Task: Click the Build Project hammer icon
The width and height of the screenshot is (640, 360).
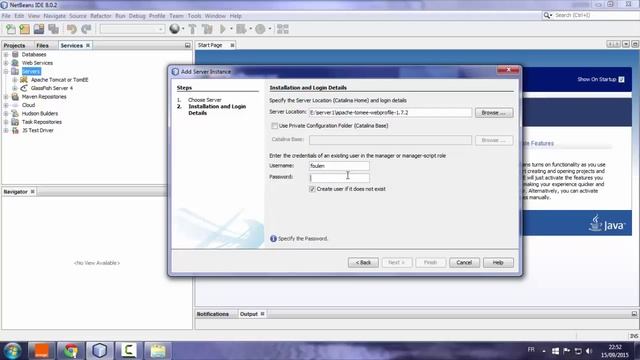Action: [192, 29]
